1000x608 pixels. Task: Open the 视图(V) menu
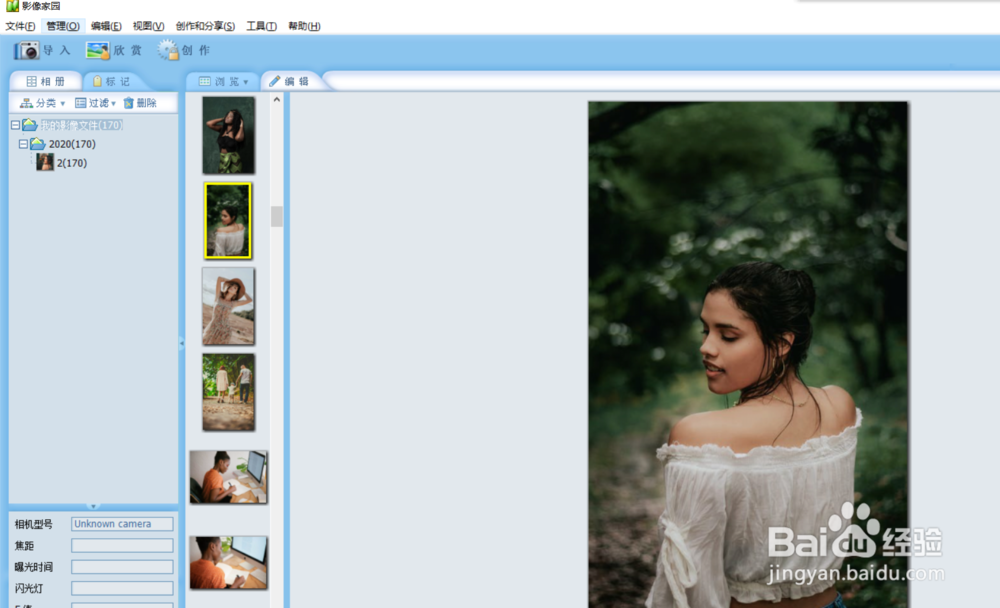pos(148,26)
